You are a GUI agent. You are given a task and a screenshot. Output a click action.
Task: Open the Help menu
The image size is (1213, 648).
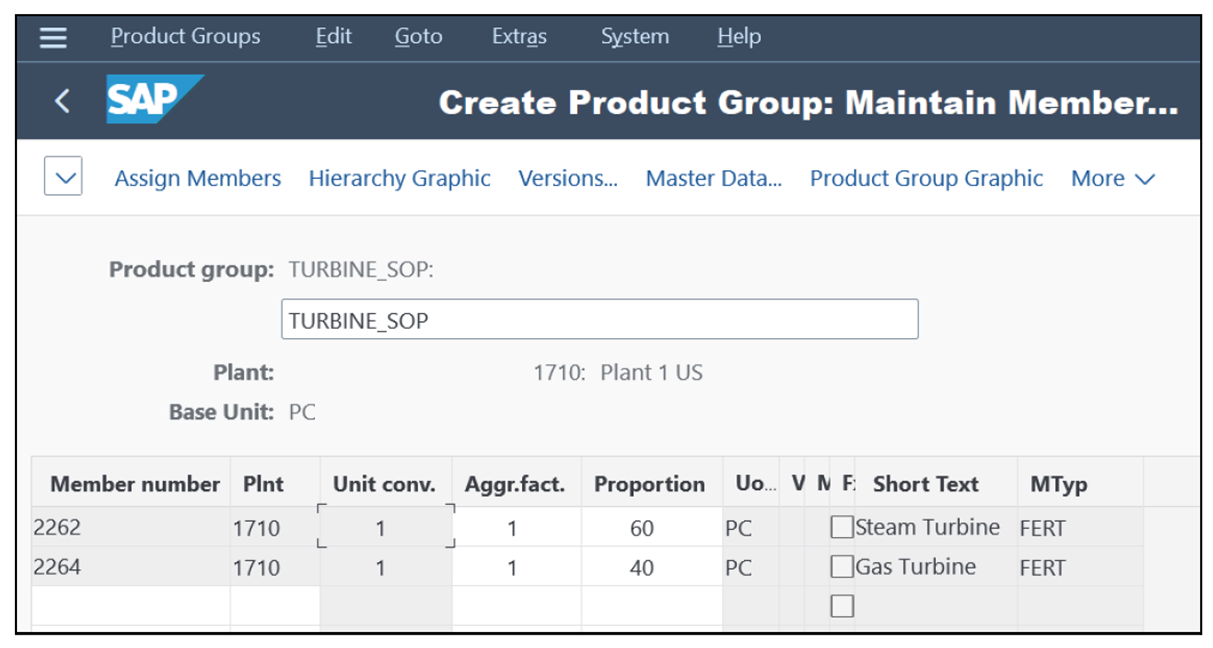(x=737, y=37)
